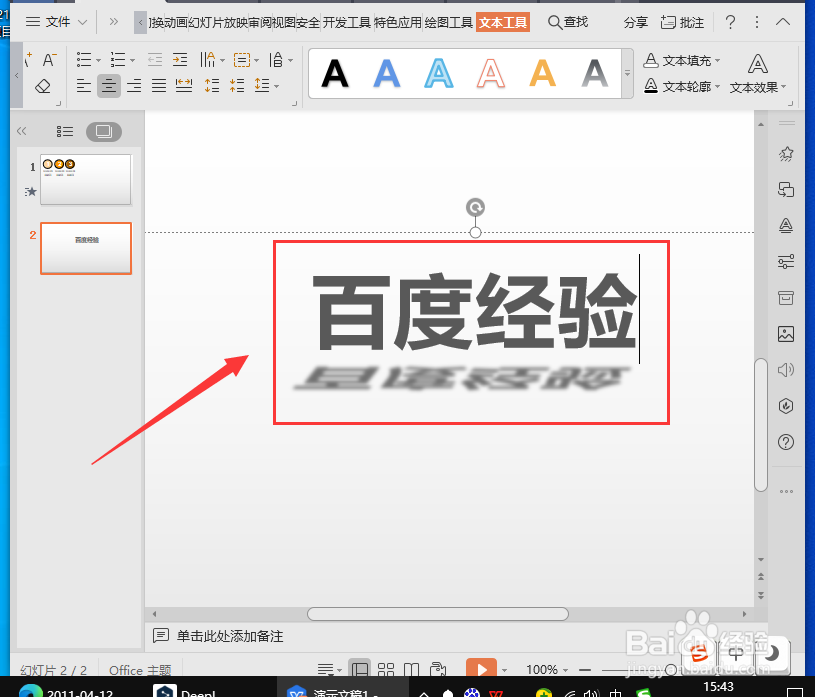815x697 pixels.
Task: Open the help question mark
Action: click(x=730, y=22)
